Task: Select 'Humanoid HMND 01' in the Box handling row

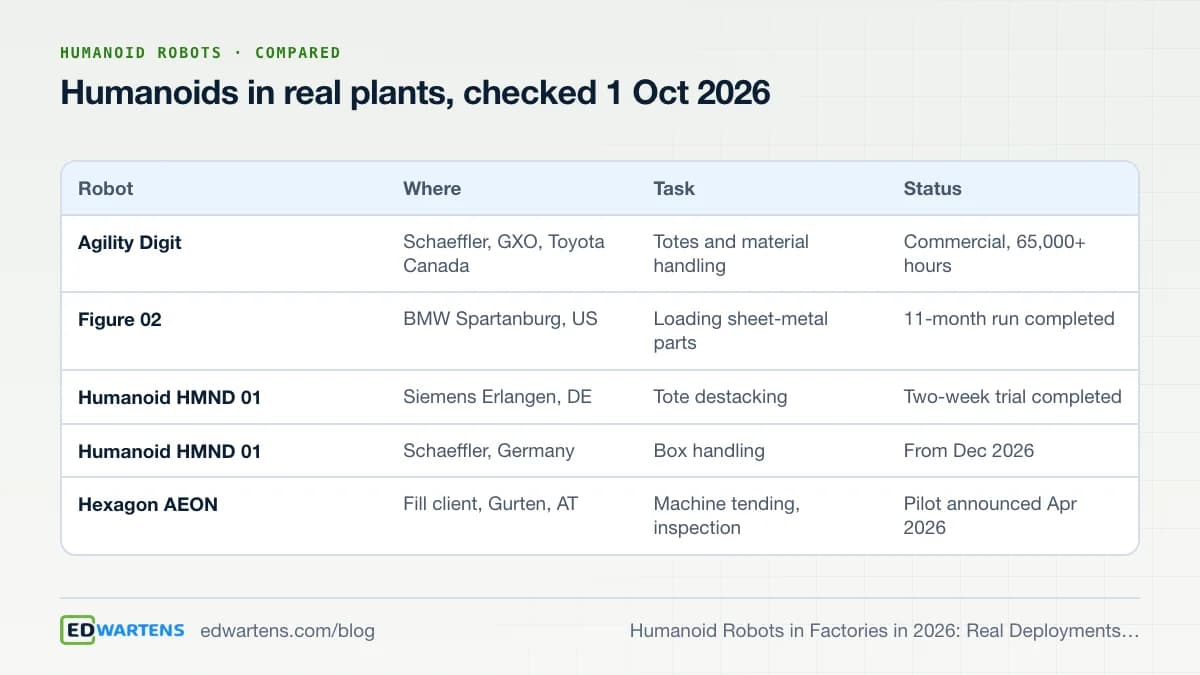Action: (169, 451)
